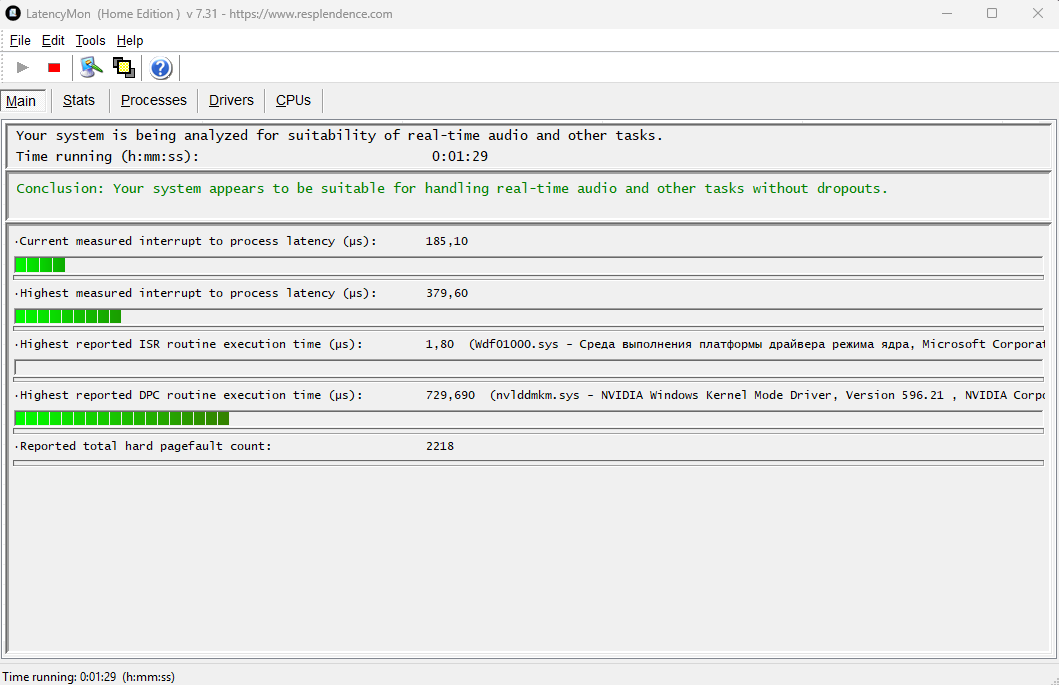Click the highest latency value 379,60
Image resolution: width=1059 pixels, height=685 pixels.
point(446,293)
